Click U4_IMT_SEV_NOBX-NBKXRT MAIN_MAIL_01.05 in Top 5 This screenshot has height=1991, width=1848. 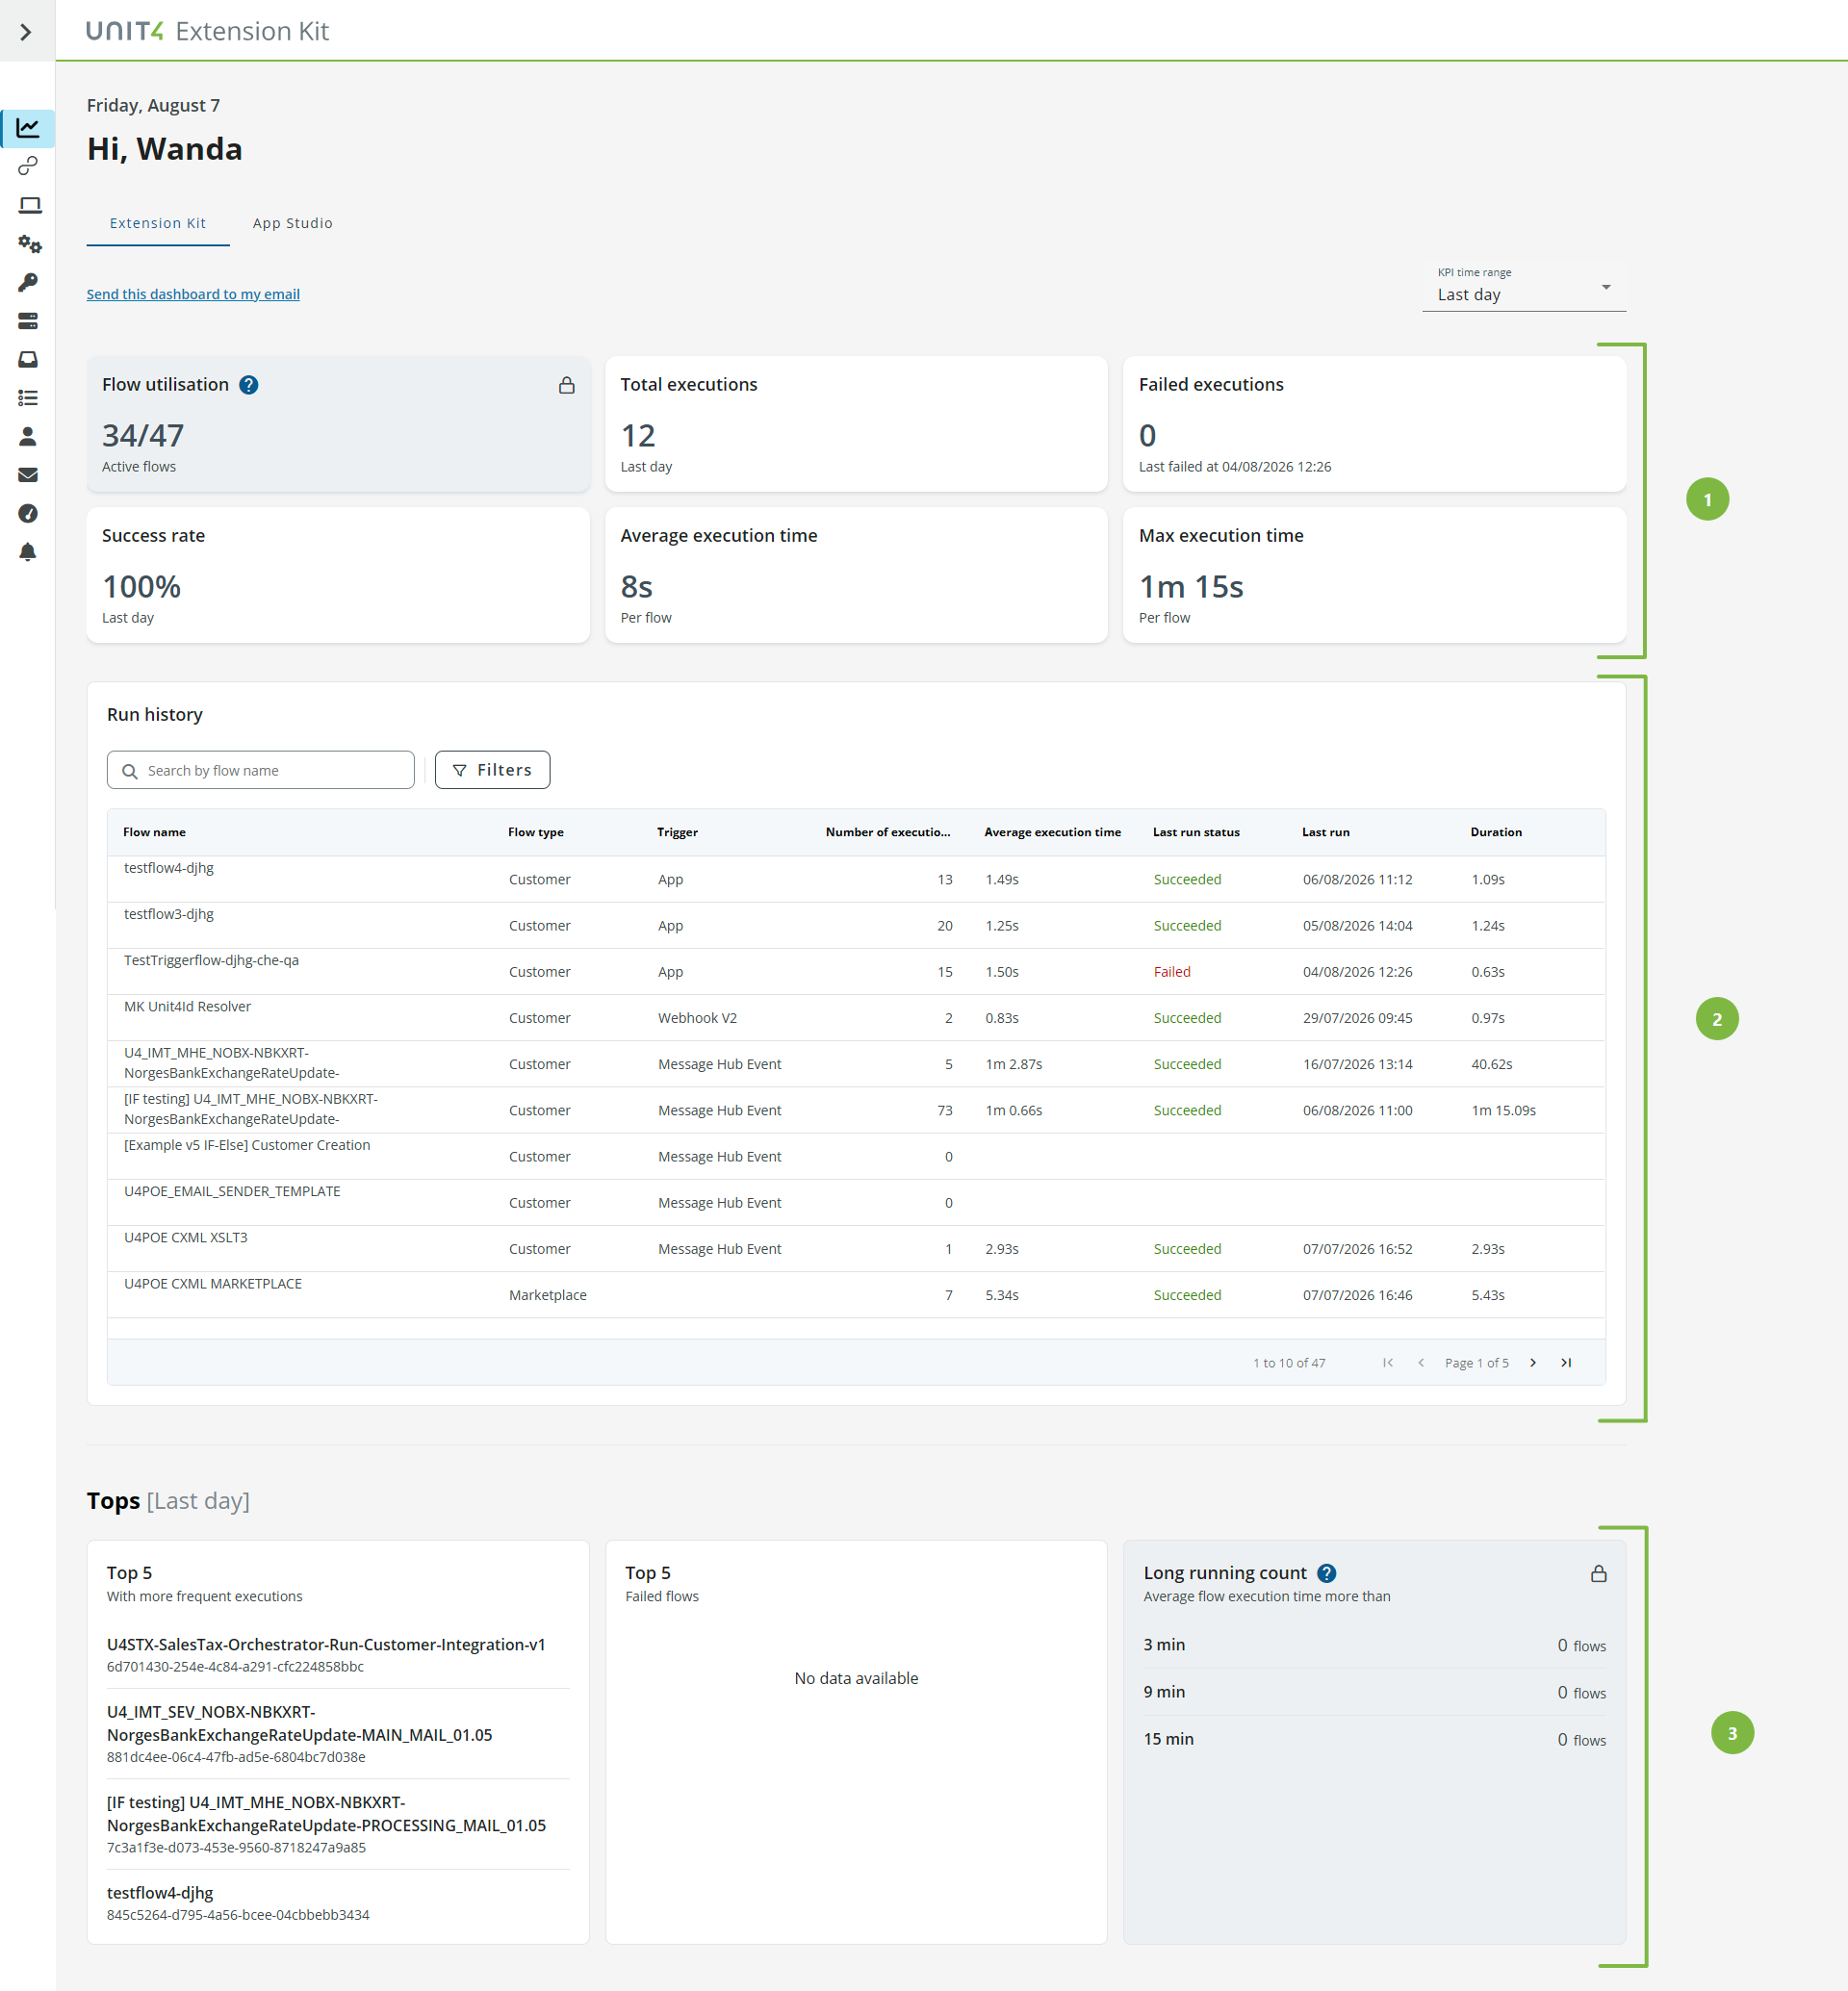[300, 1723]
